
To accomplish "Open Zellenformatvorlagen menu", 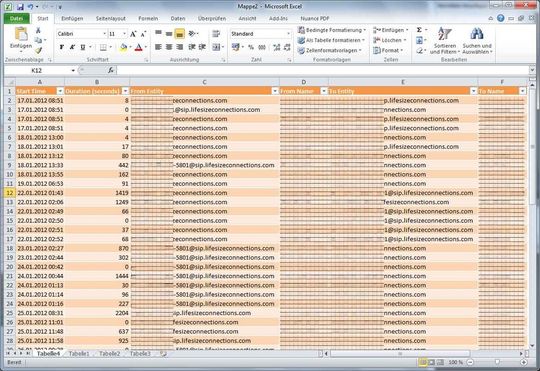I will pyautogui.click(x=330, y=50).
